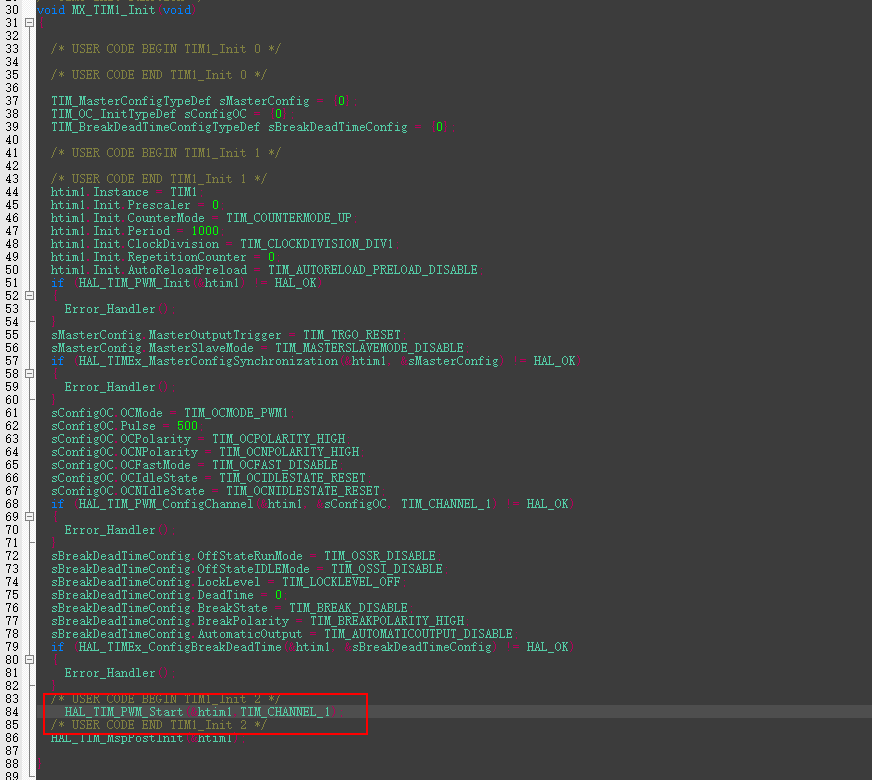This screenshot has height=780, width=872.
Task: Click the USER CODE END TIM1_Init 0 comment
Action: point(159,75)
